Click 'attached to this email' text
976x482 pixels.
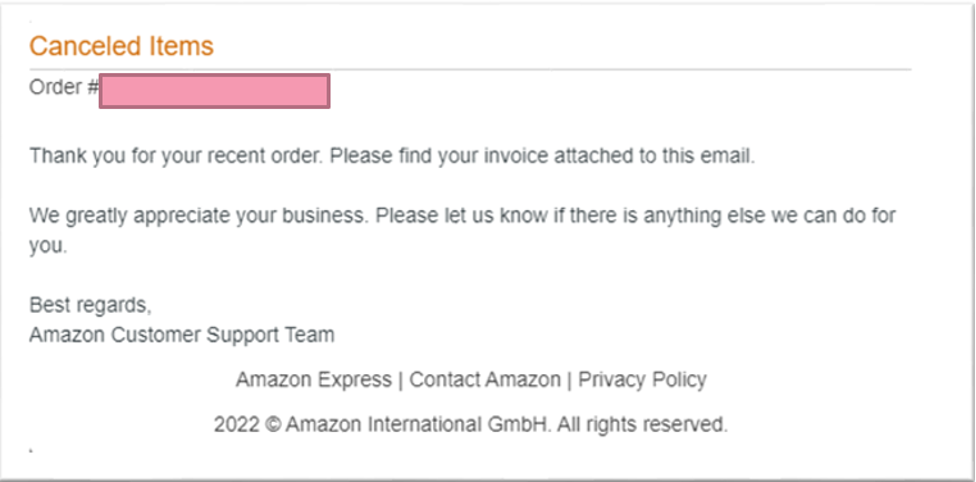click(x=654, y=157)
